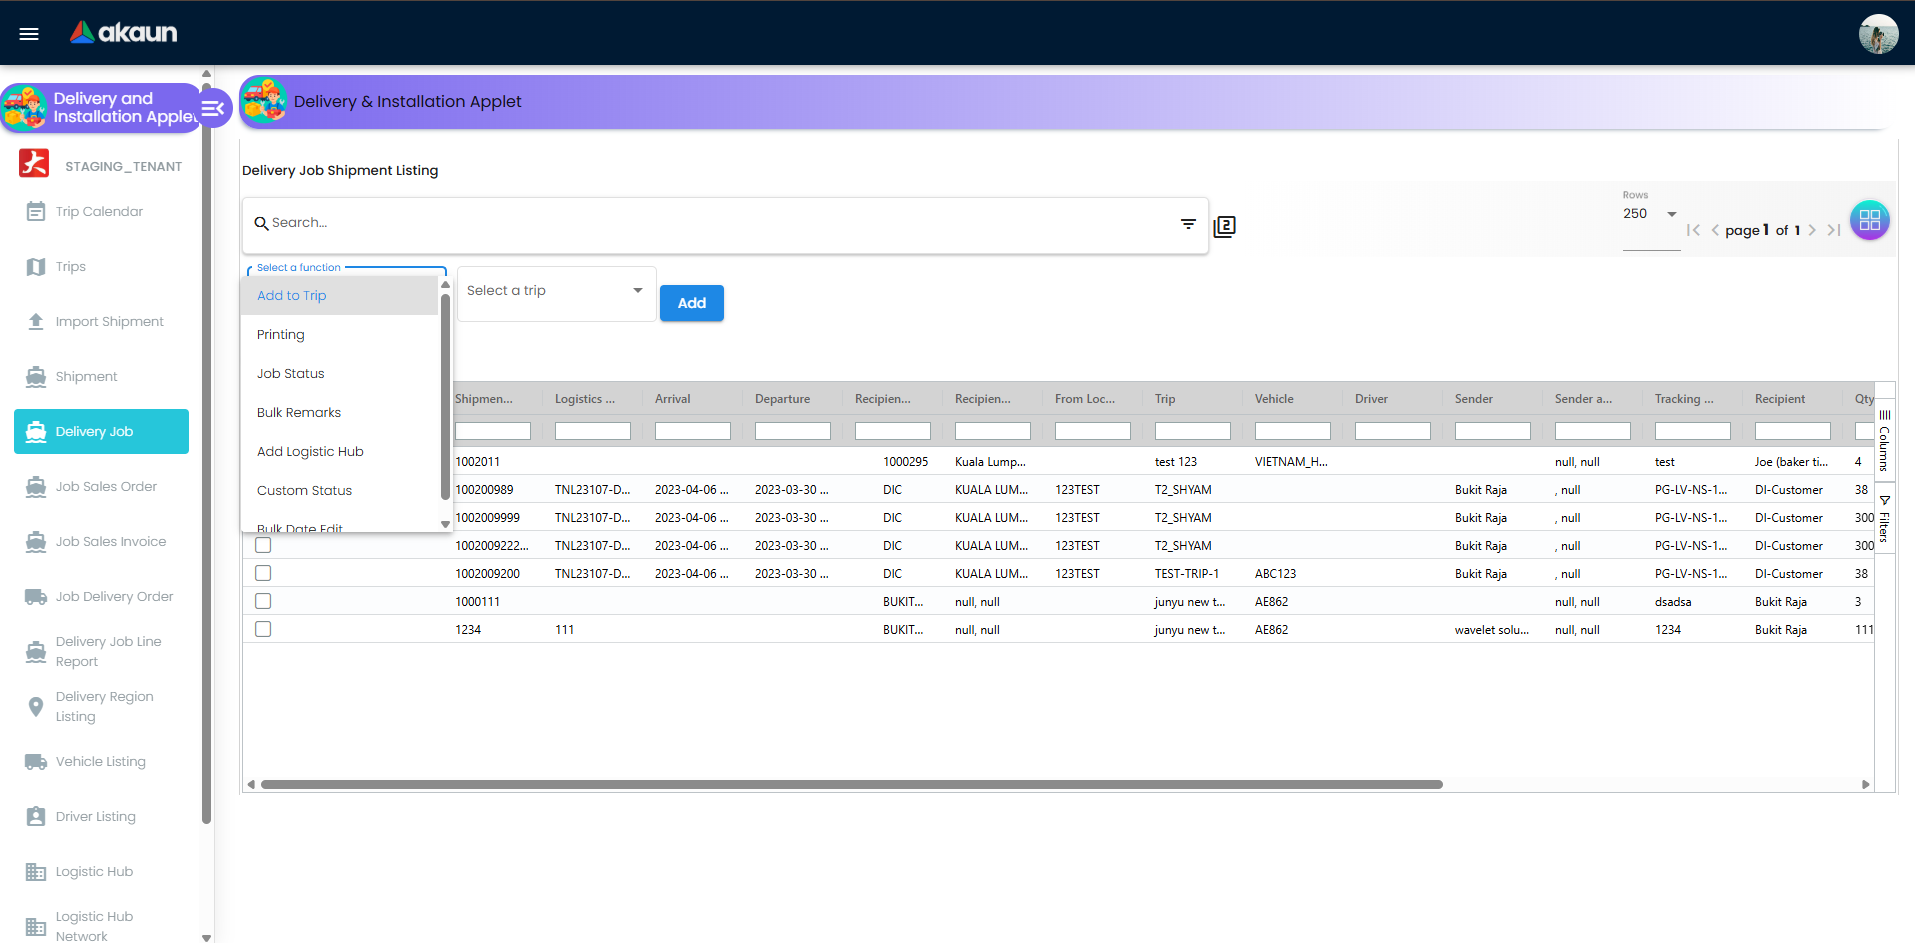Open the grid view icon near pagination
Screen dimensions: 1915x943
click(x=1869, y=220)
